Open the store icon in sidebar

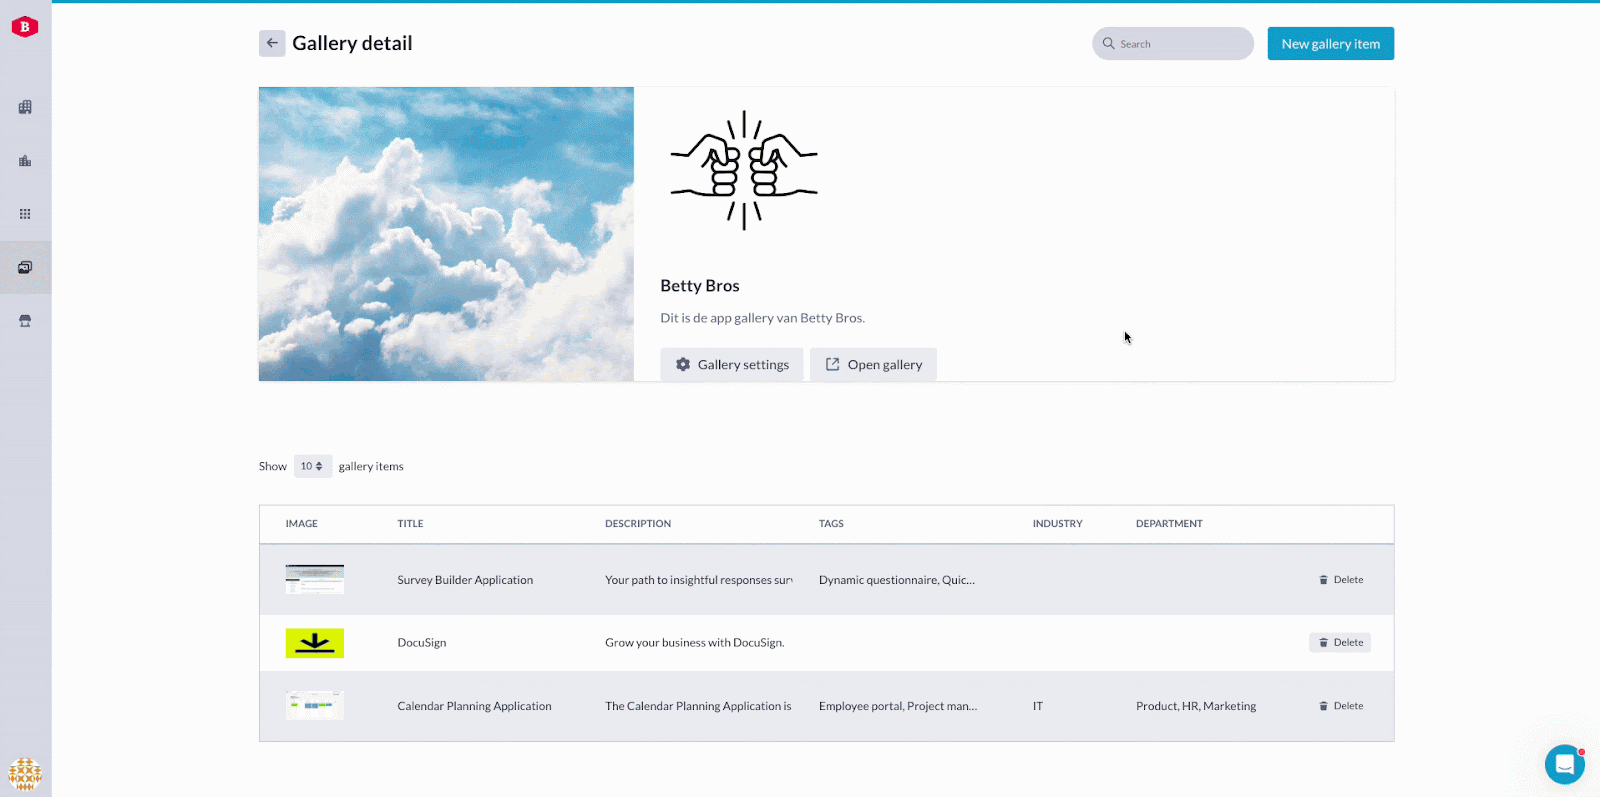tap(25, 321)
